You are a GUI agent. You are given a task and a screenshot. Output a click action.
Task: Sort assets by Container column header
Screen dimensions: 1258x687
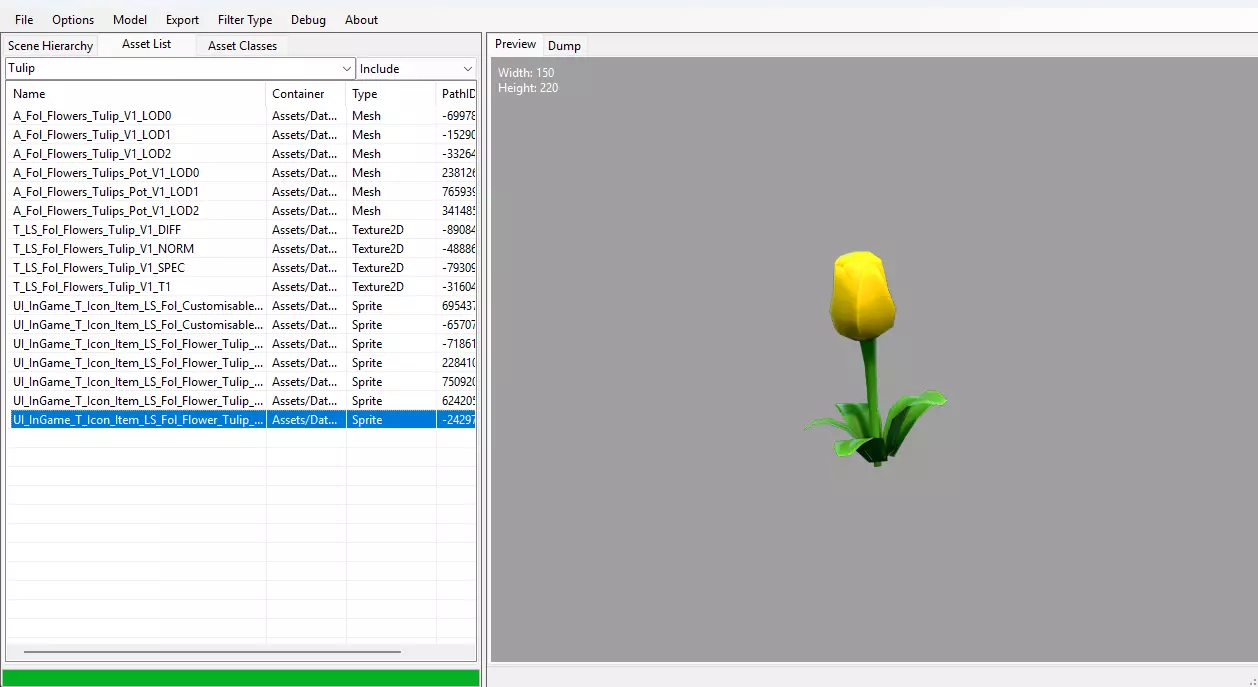coord(305,94)
